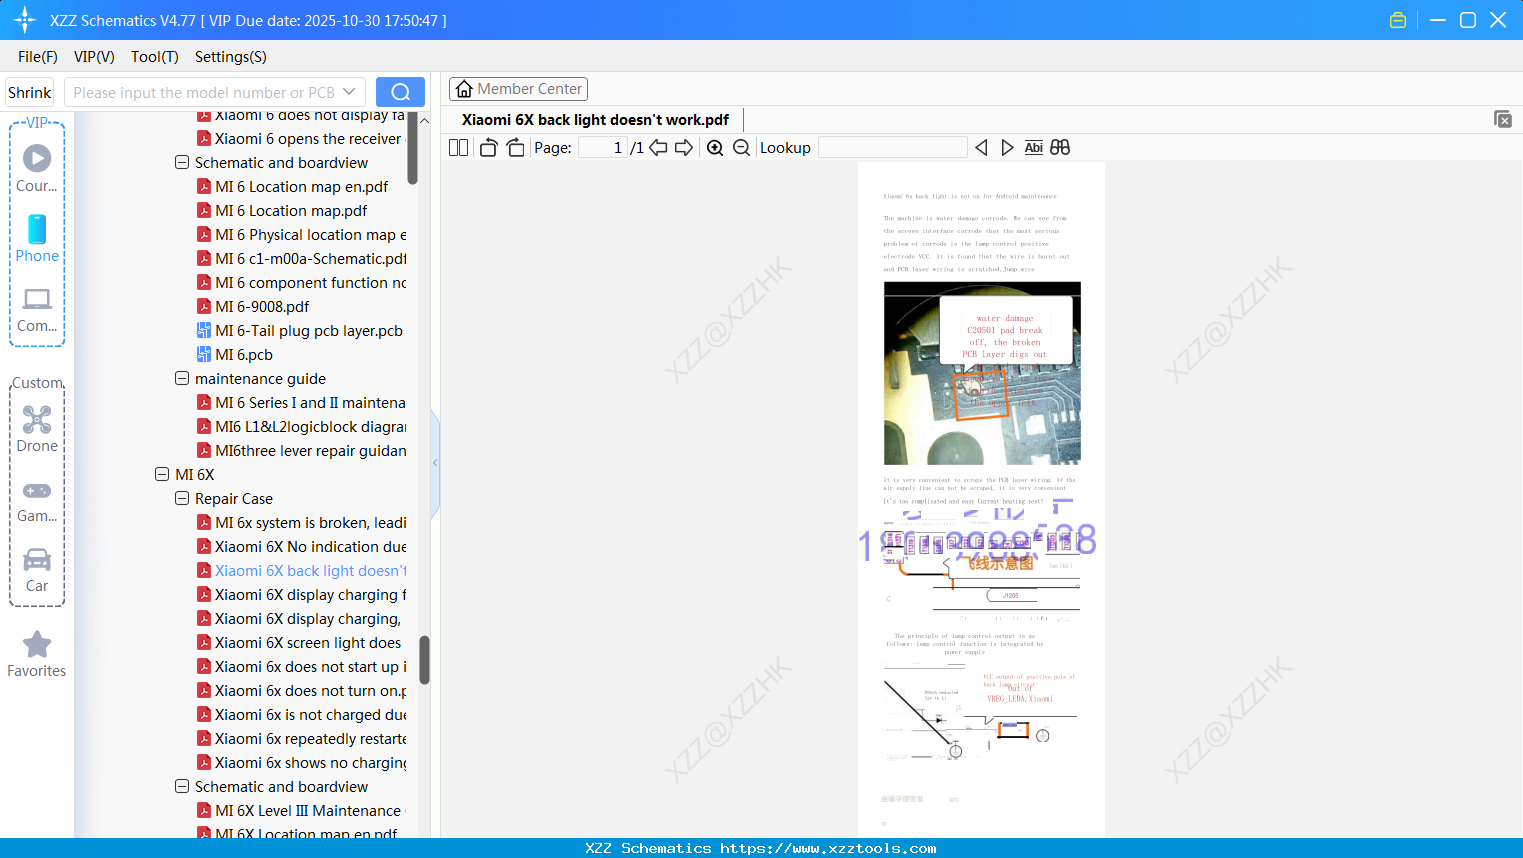This screenshot has height=858, width=1523.
Task: Collapse MI 6 Schematic and boardview folder
Action: tap(182, 162)
